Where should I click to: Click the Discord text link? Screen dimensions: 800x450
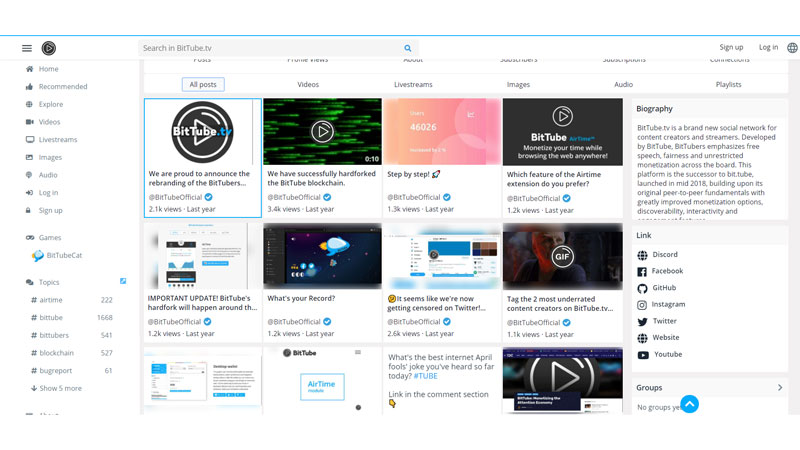tap(665, 254)
